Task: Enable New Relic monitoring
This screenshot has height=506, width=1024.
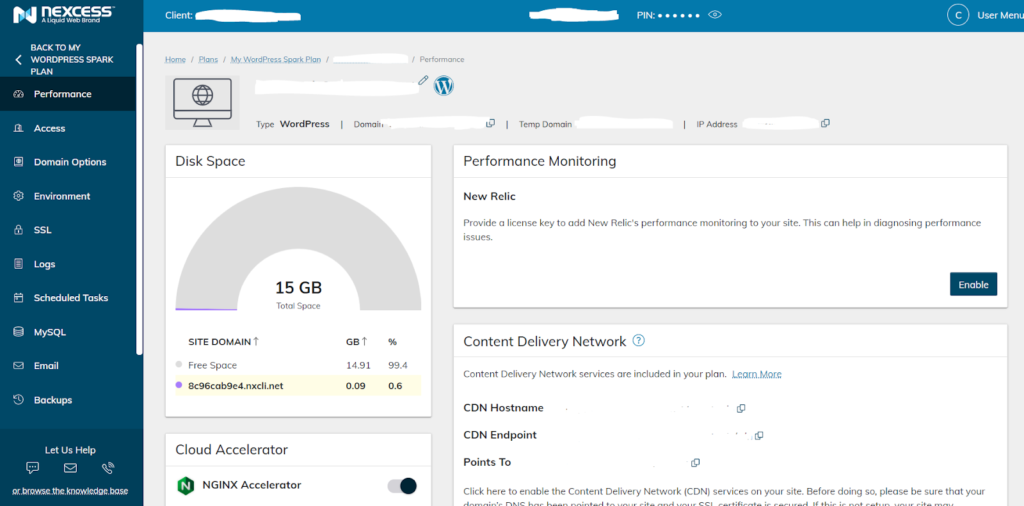Action: click(973, 284)
